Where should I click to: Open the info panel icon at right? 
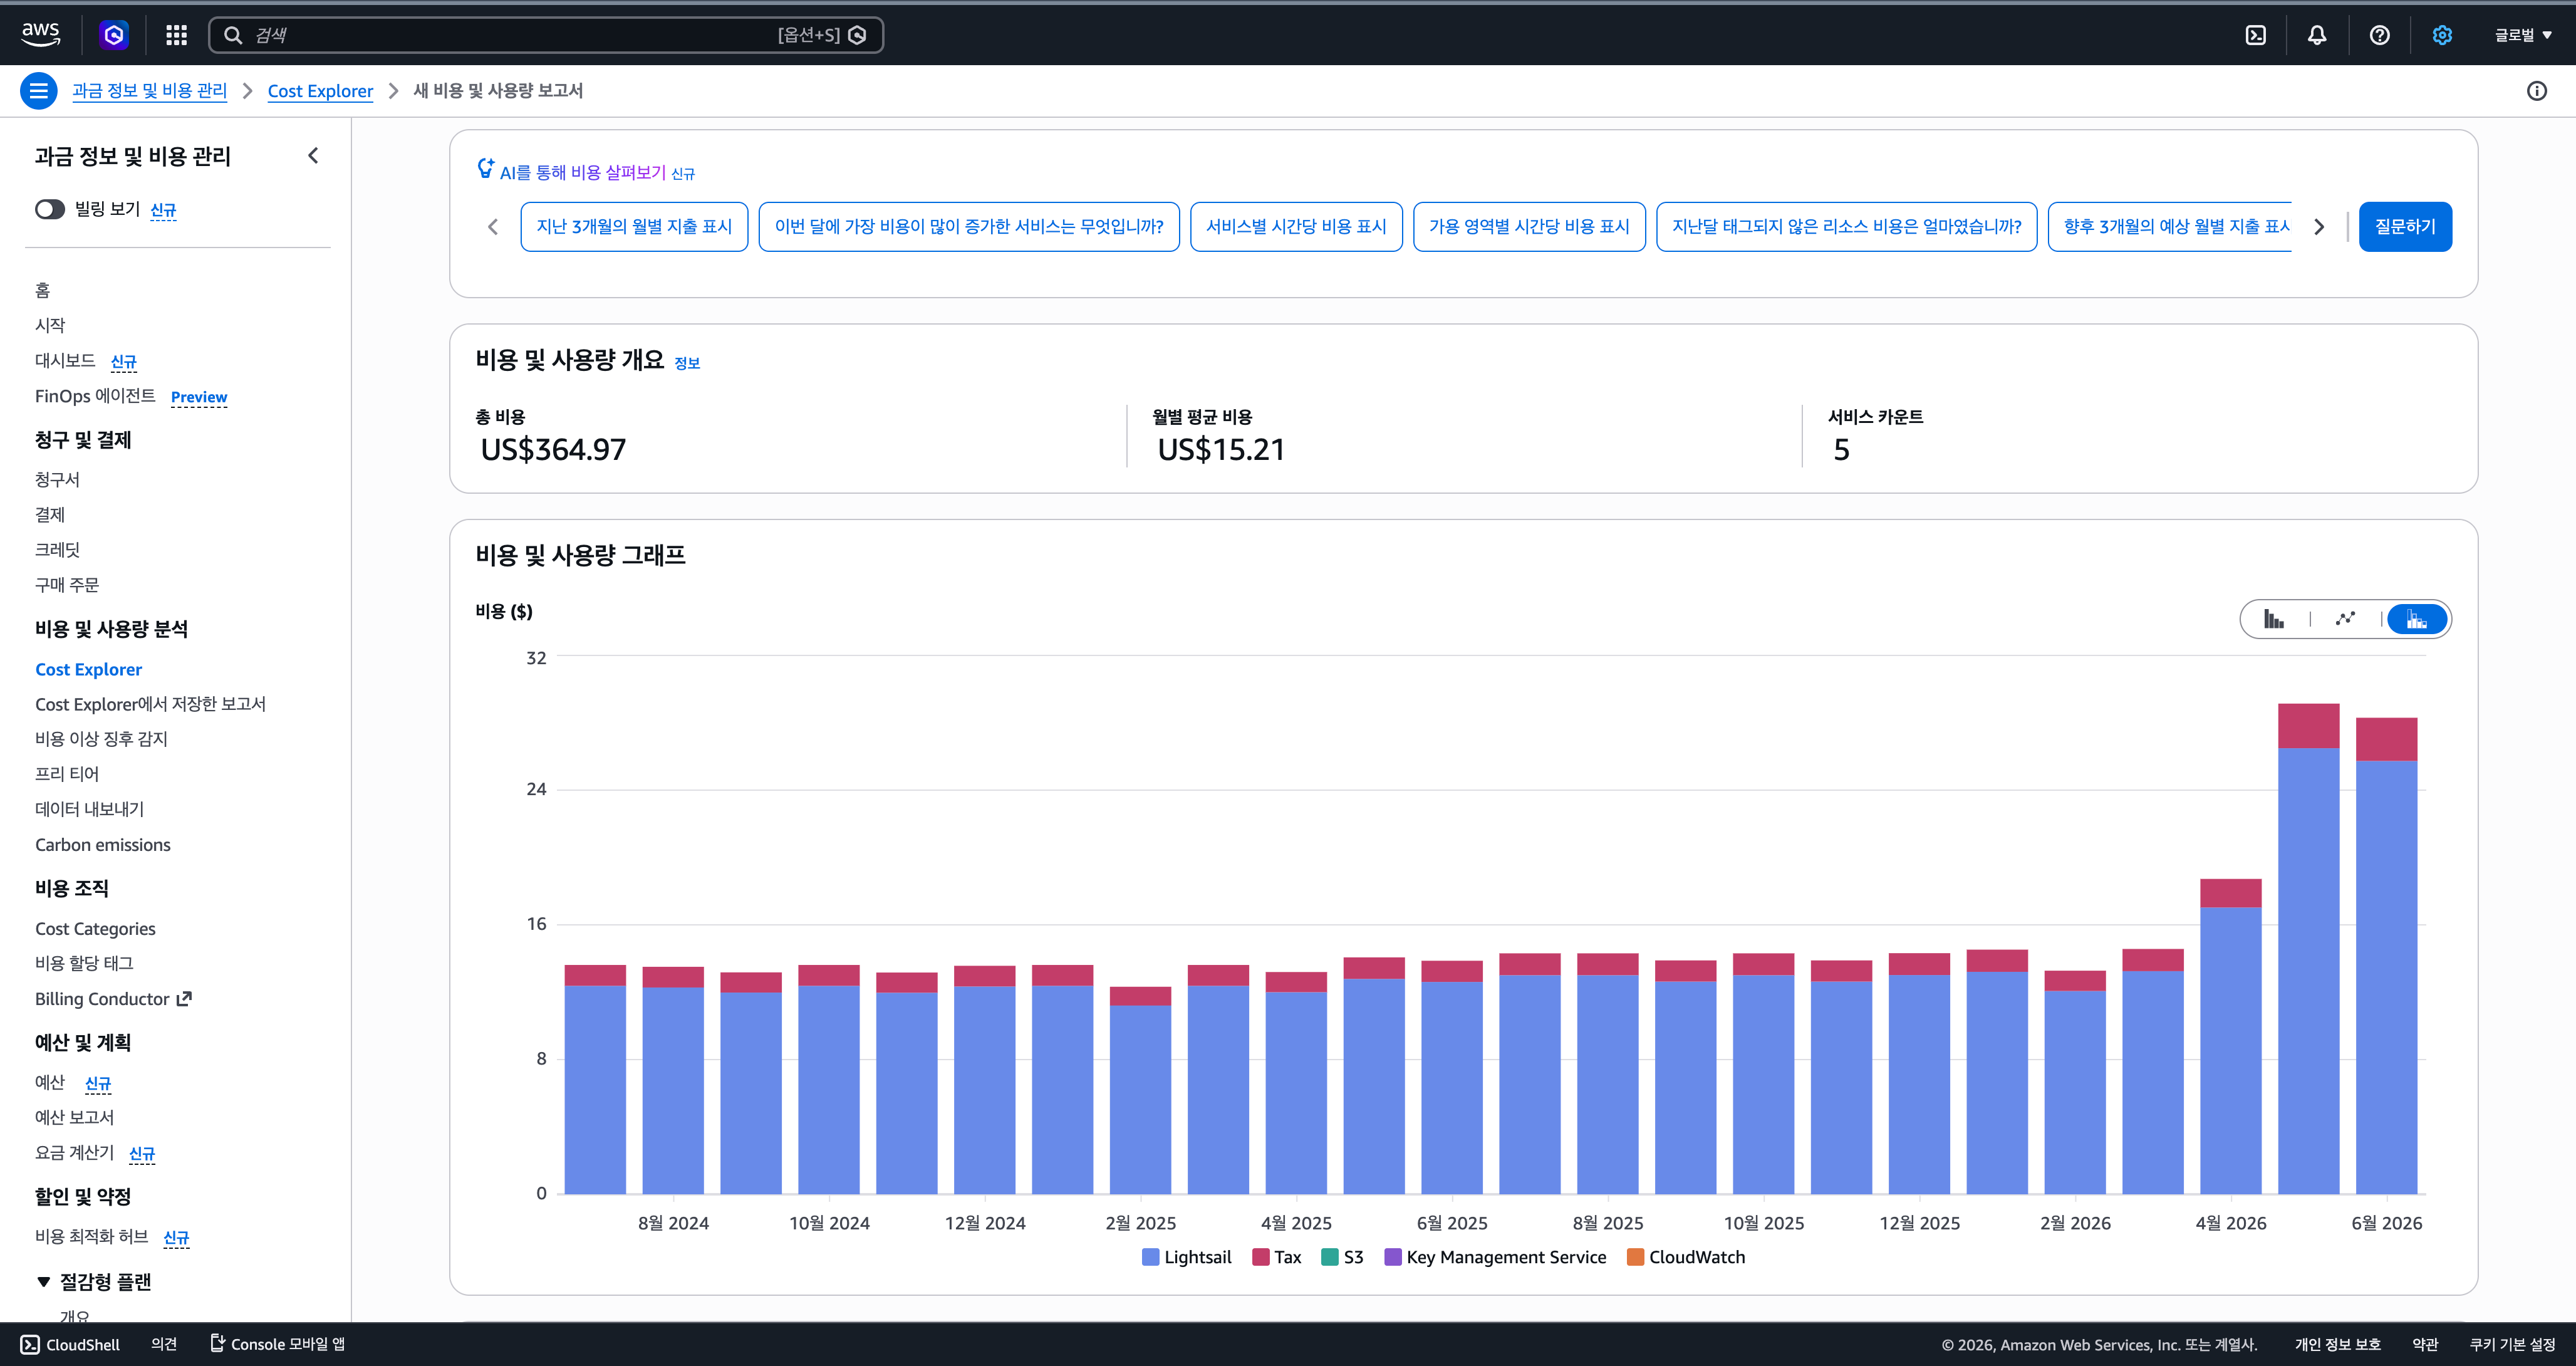click(x=2537, y=91)
